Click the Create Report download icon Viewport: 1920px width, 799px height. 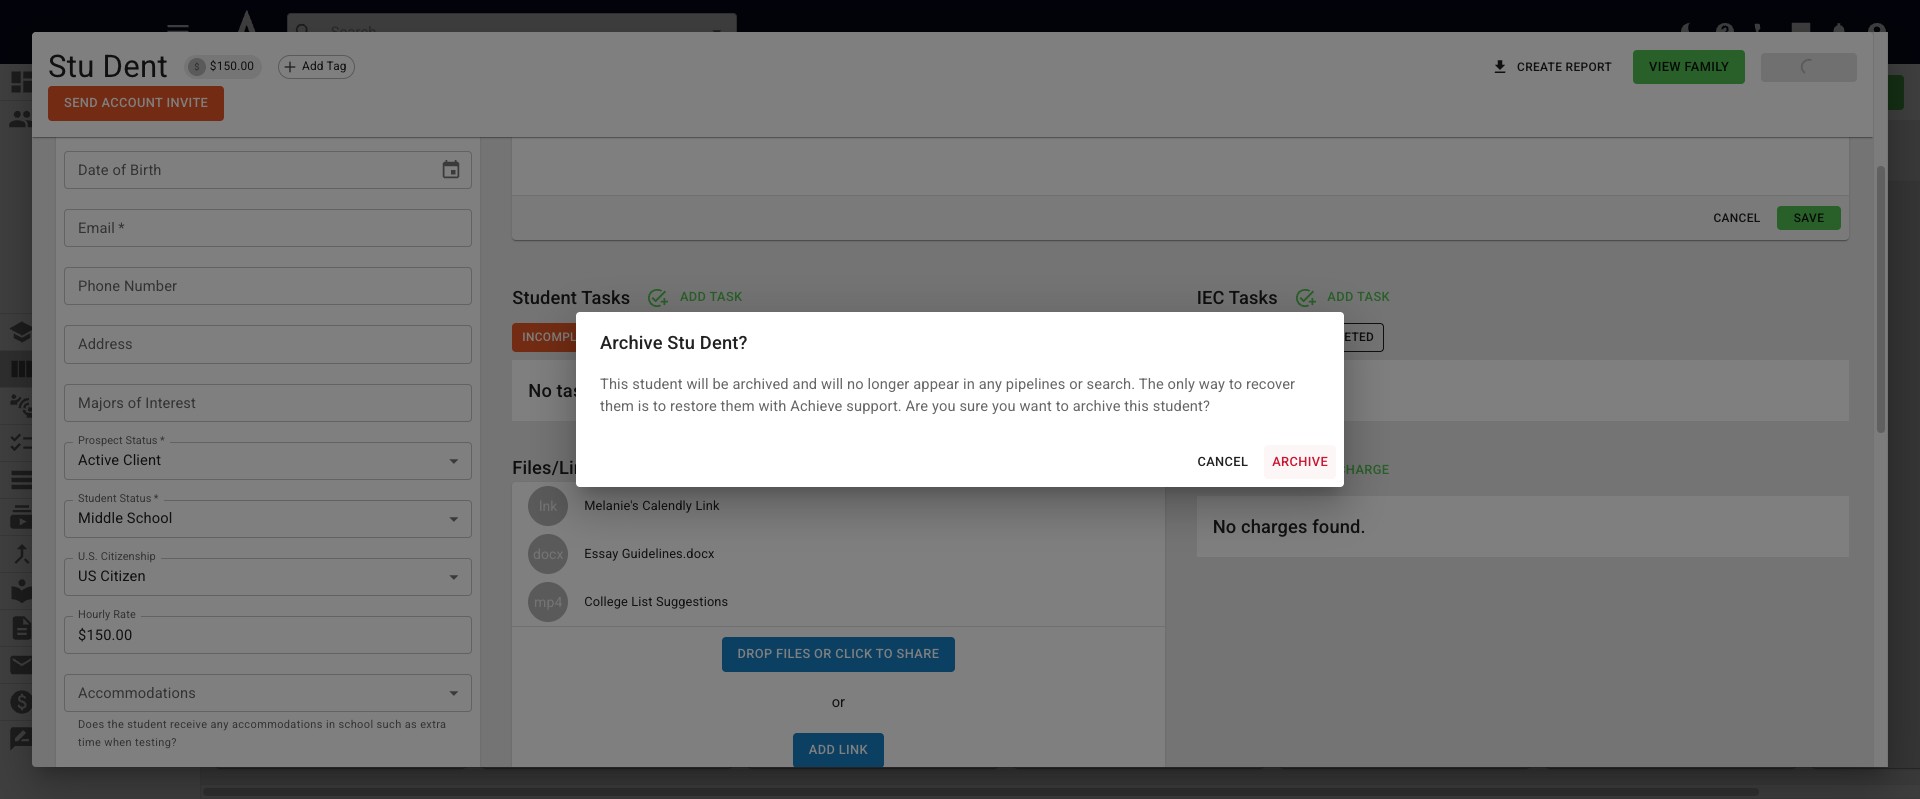point(1499,67)
